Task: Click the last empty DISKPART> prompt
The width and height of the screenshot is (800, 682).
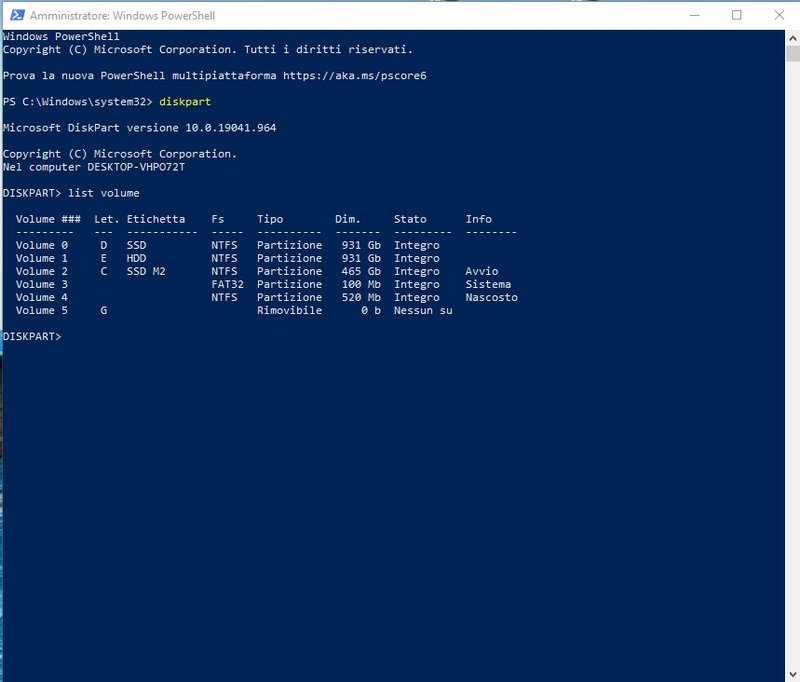Action: [32, 336]
